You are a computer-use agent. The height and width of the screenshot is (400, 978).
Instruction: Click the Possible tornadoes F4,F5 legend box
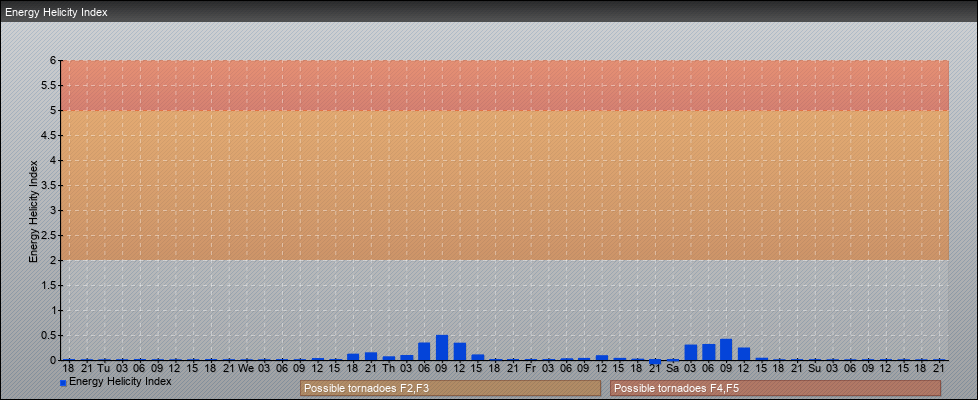[x=775, y=388]
